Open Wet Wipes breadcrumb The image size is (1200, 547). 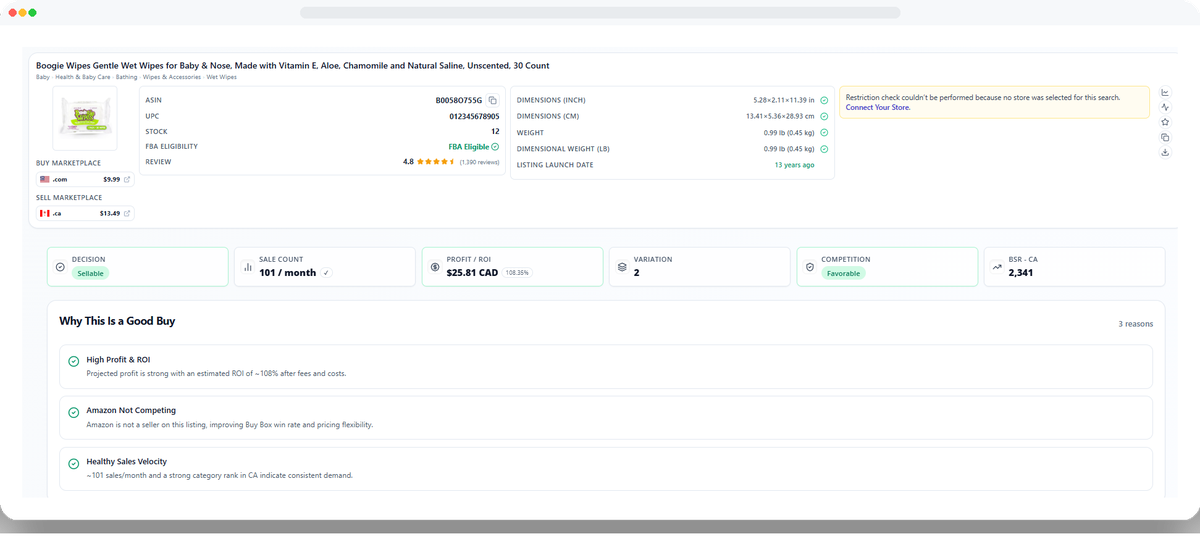[222, 77]
